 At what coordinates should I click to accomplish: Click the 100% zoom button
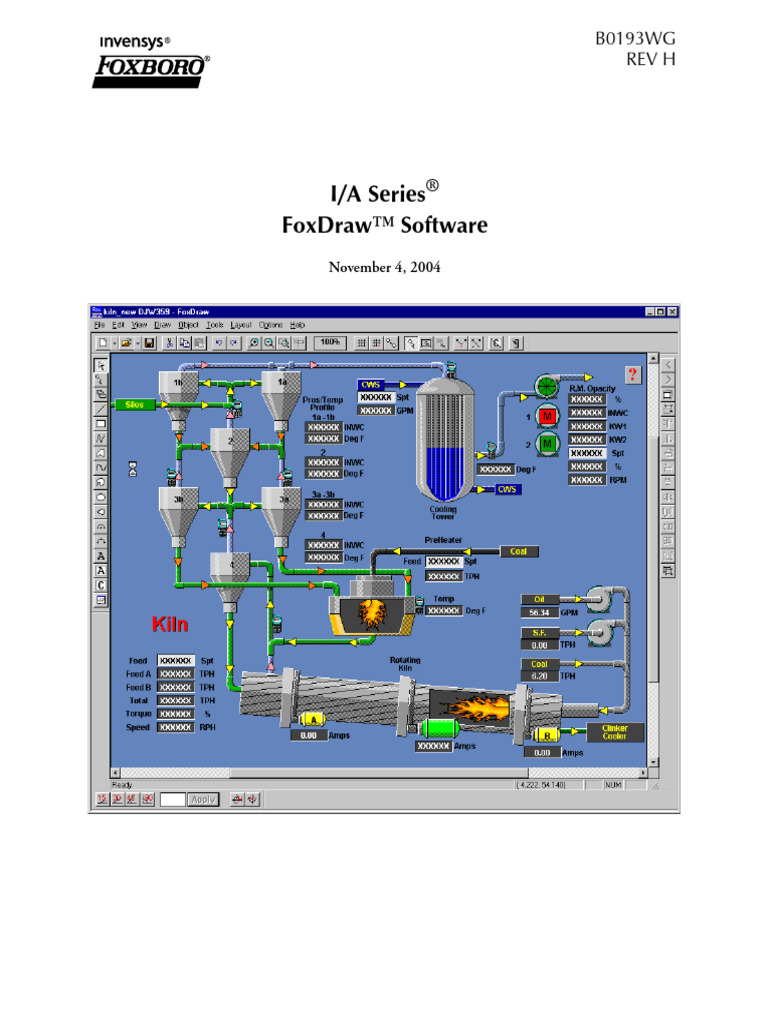(x=330, y=342)
